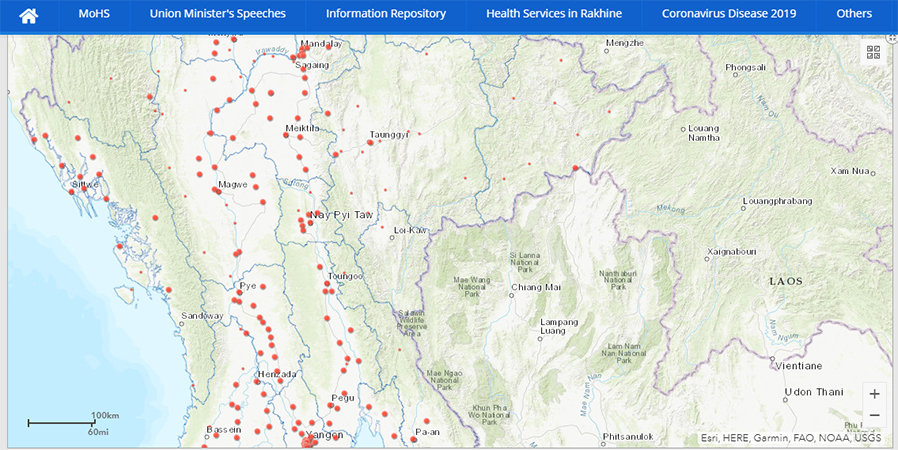Open the Others menu

(x=854, y=14)
